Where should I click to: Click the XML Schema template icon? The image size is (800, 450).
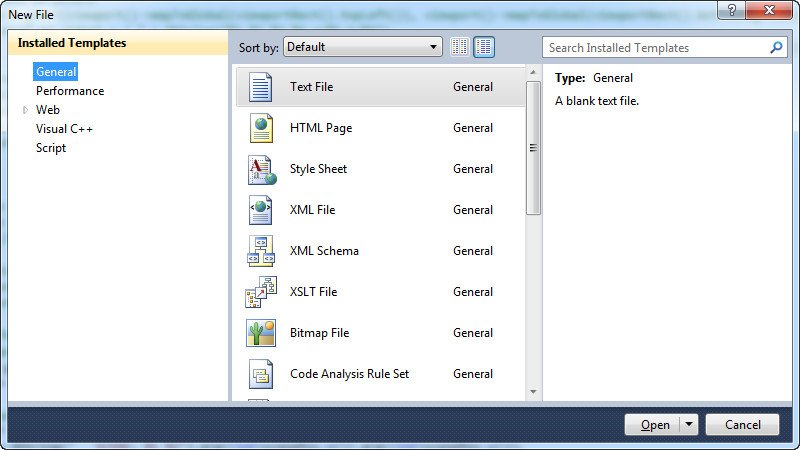pos(261,251)
